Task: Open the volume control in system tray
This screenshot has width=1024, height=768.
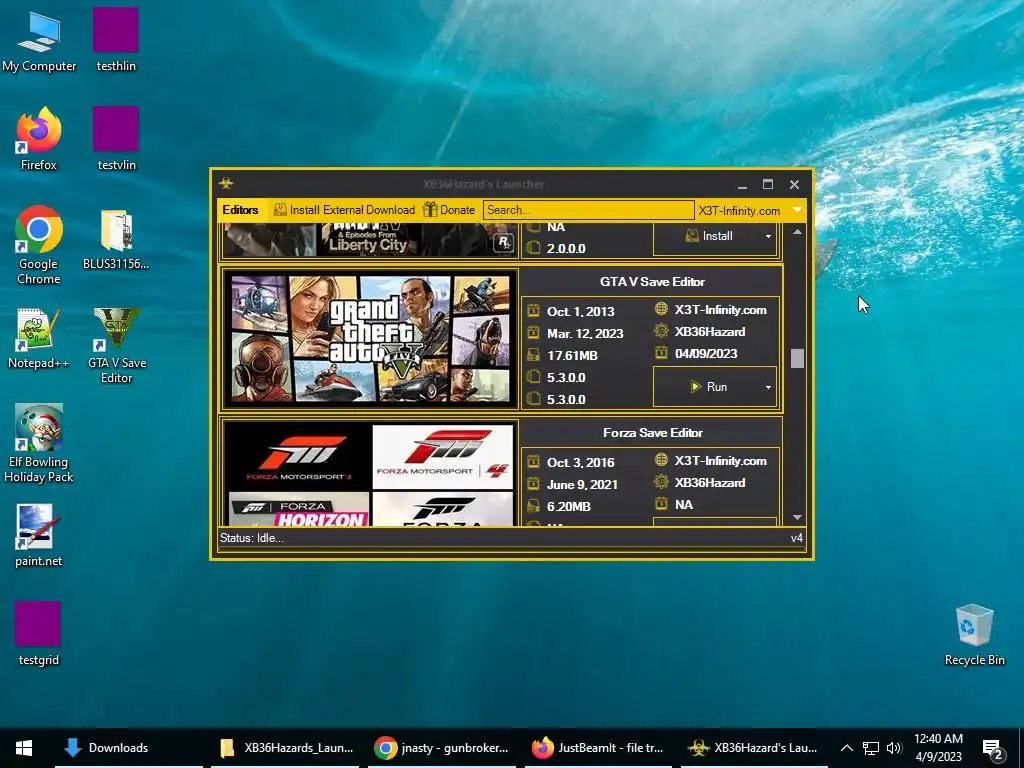Action: [894, 748]
